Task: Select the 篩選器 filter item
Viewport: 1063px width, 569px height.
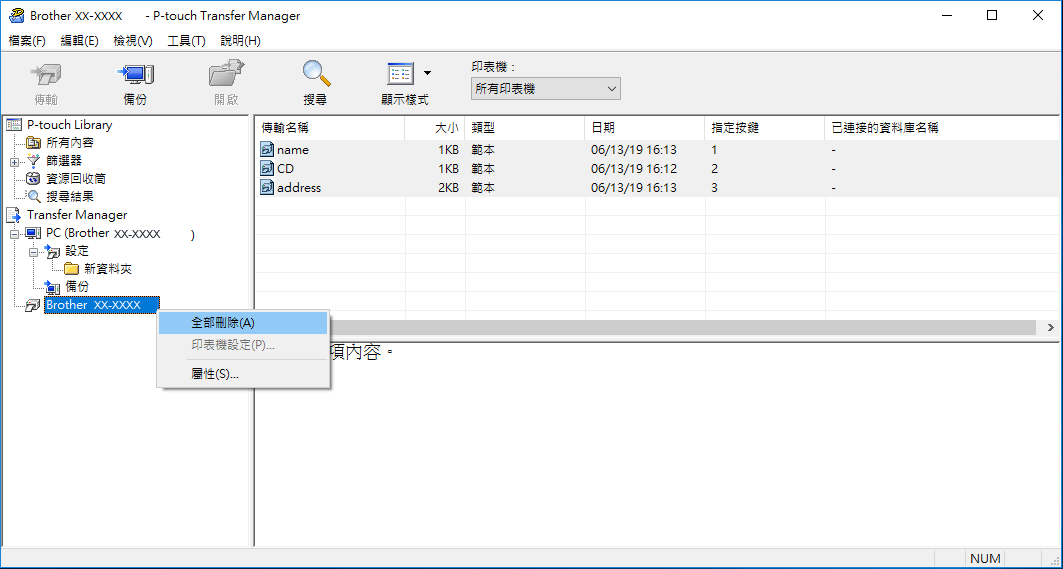Action: click(64, 161)
